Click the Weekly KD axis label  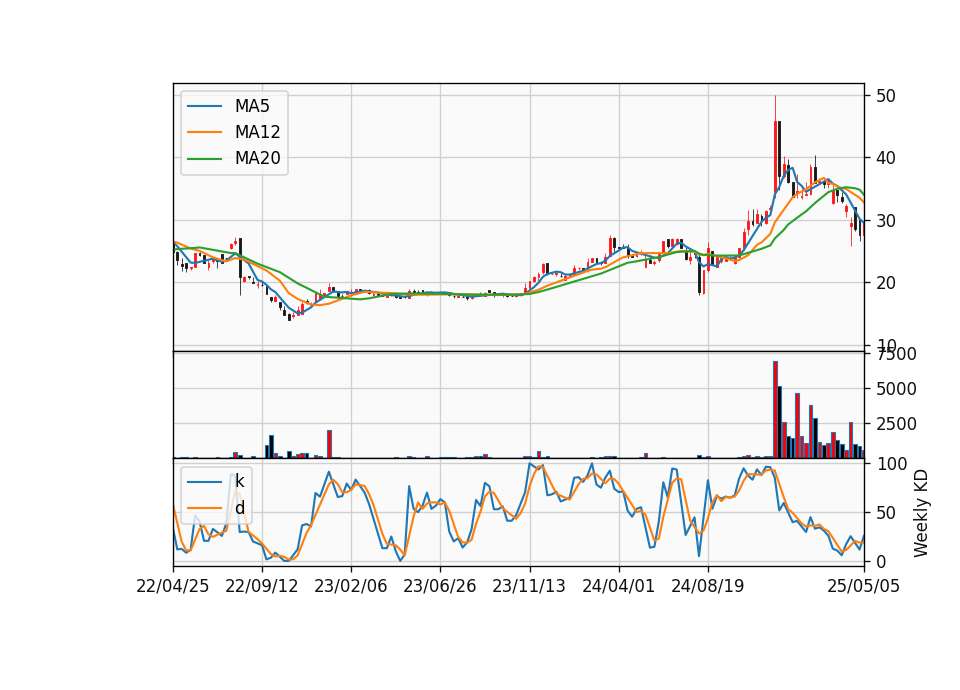(921, 514)
